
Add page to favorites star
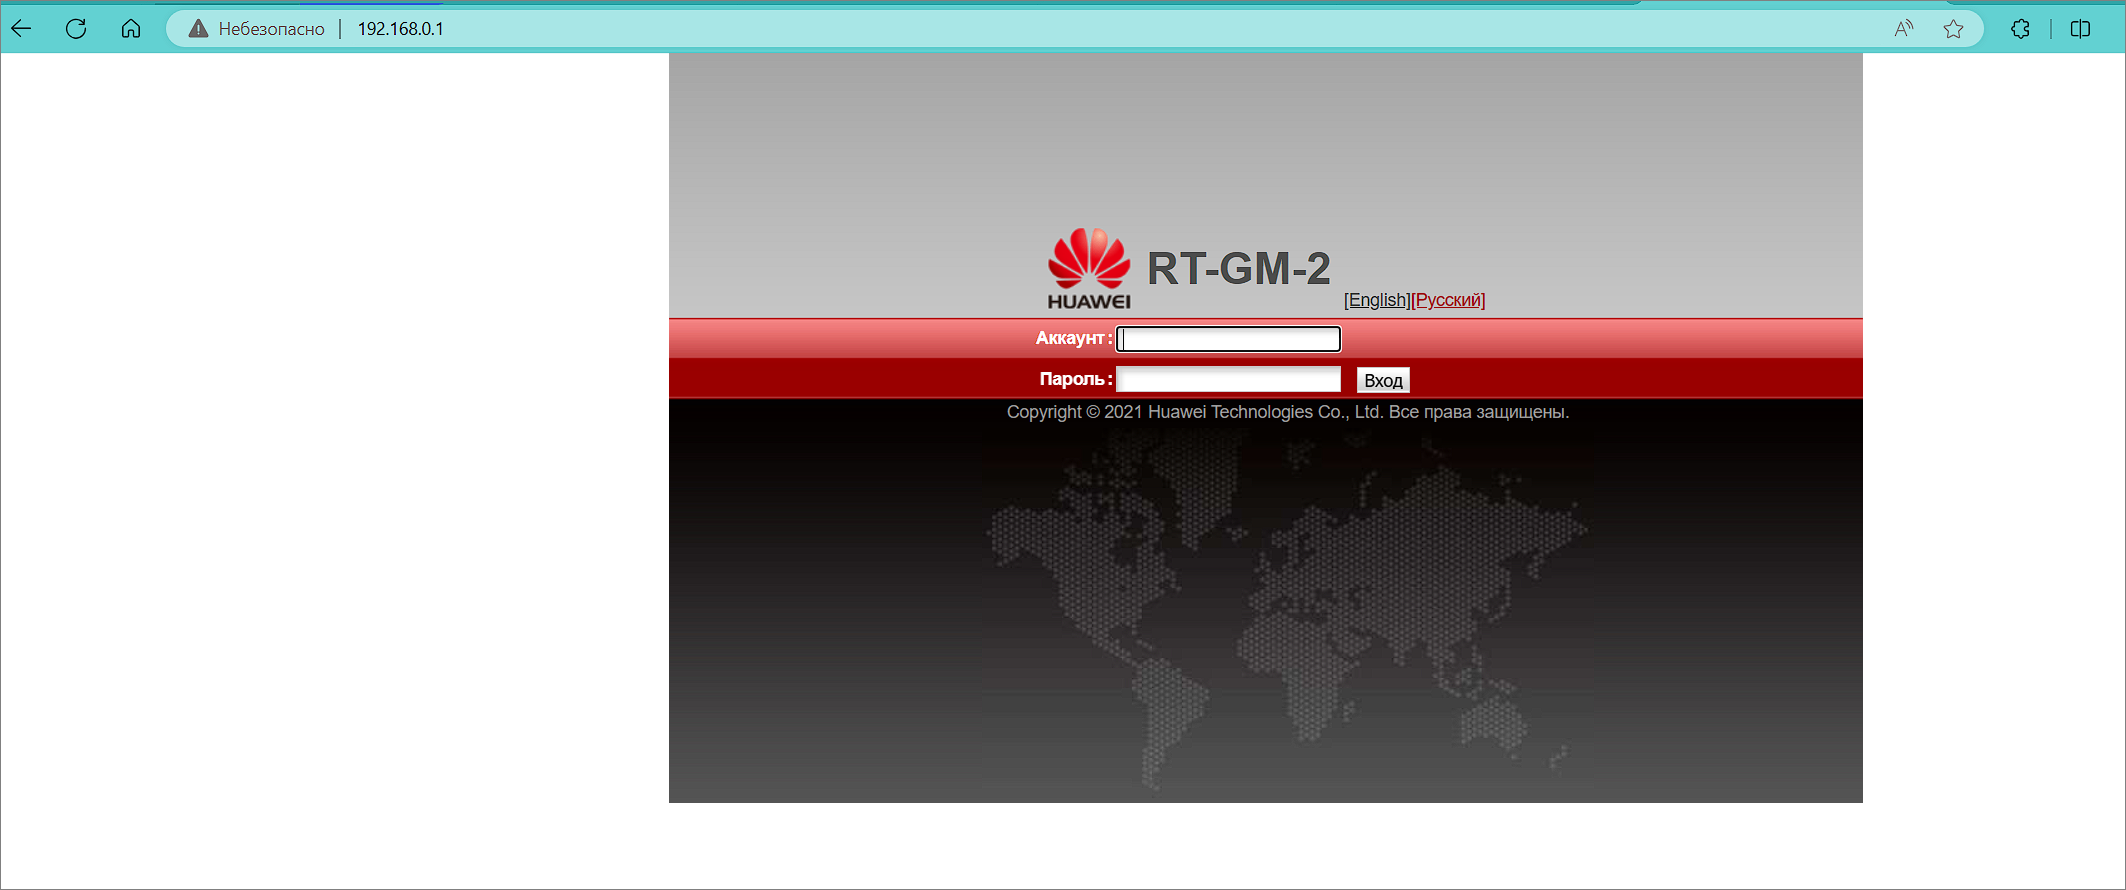point(1953,29)
